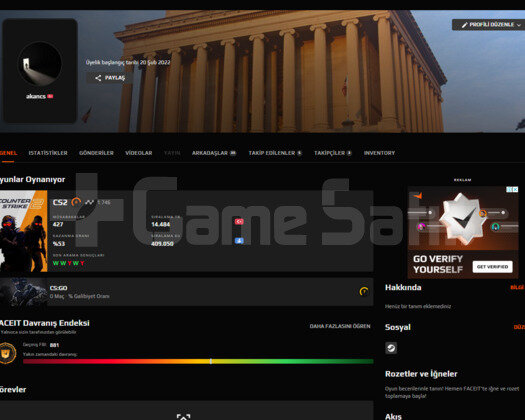Click the PAYLAŞ share button
This screenshot has height=420, width=525.
click(x=110, y=78)
